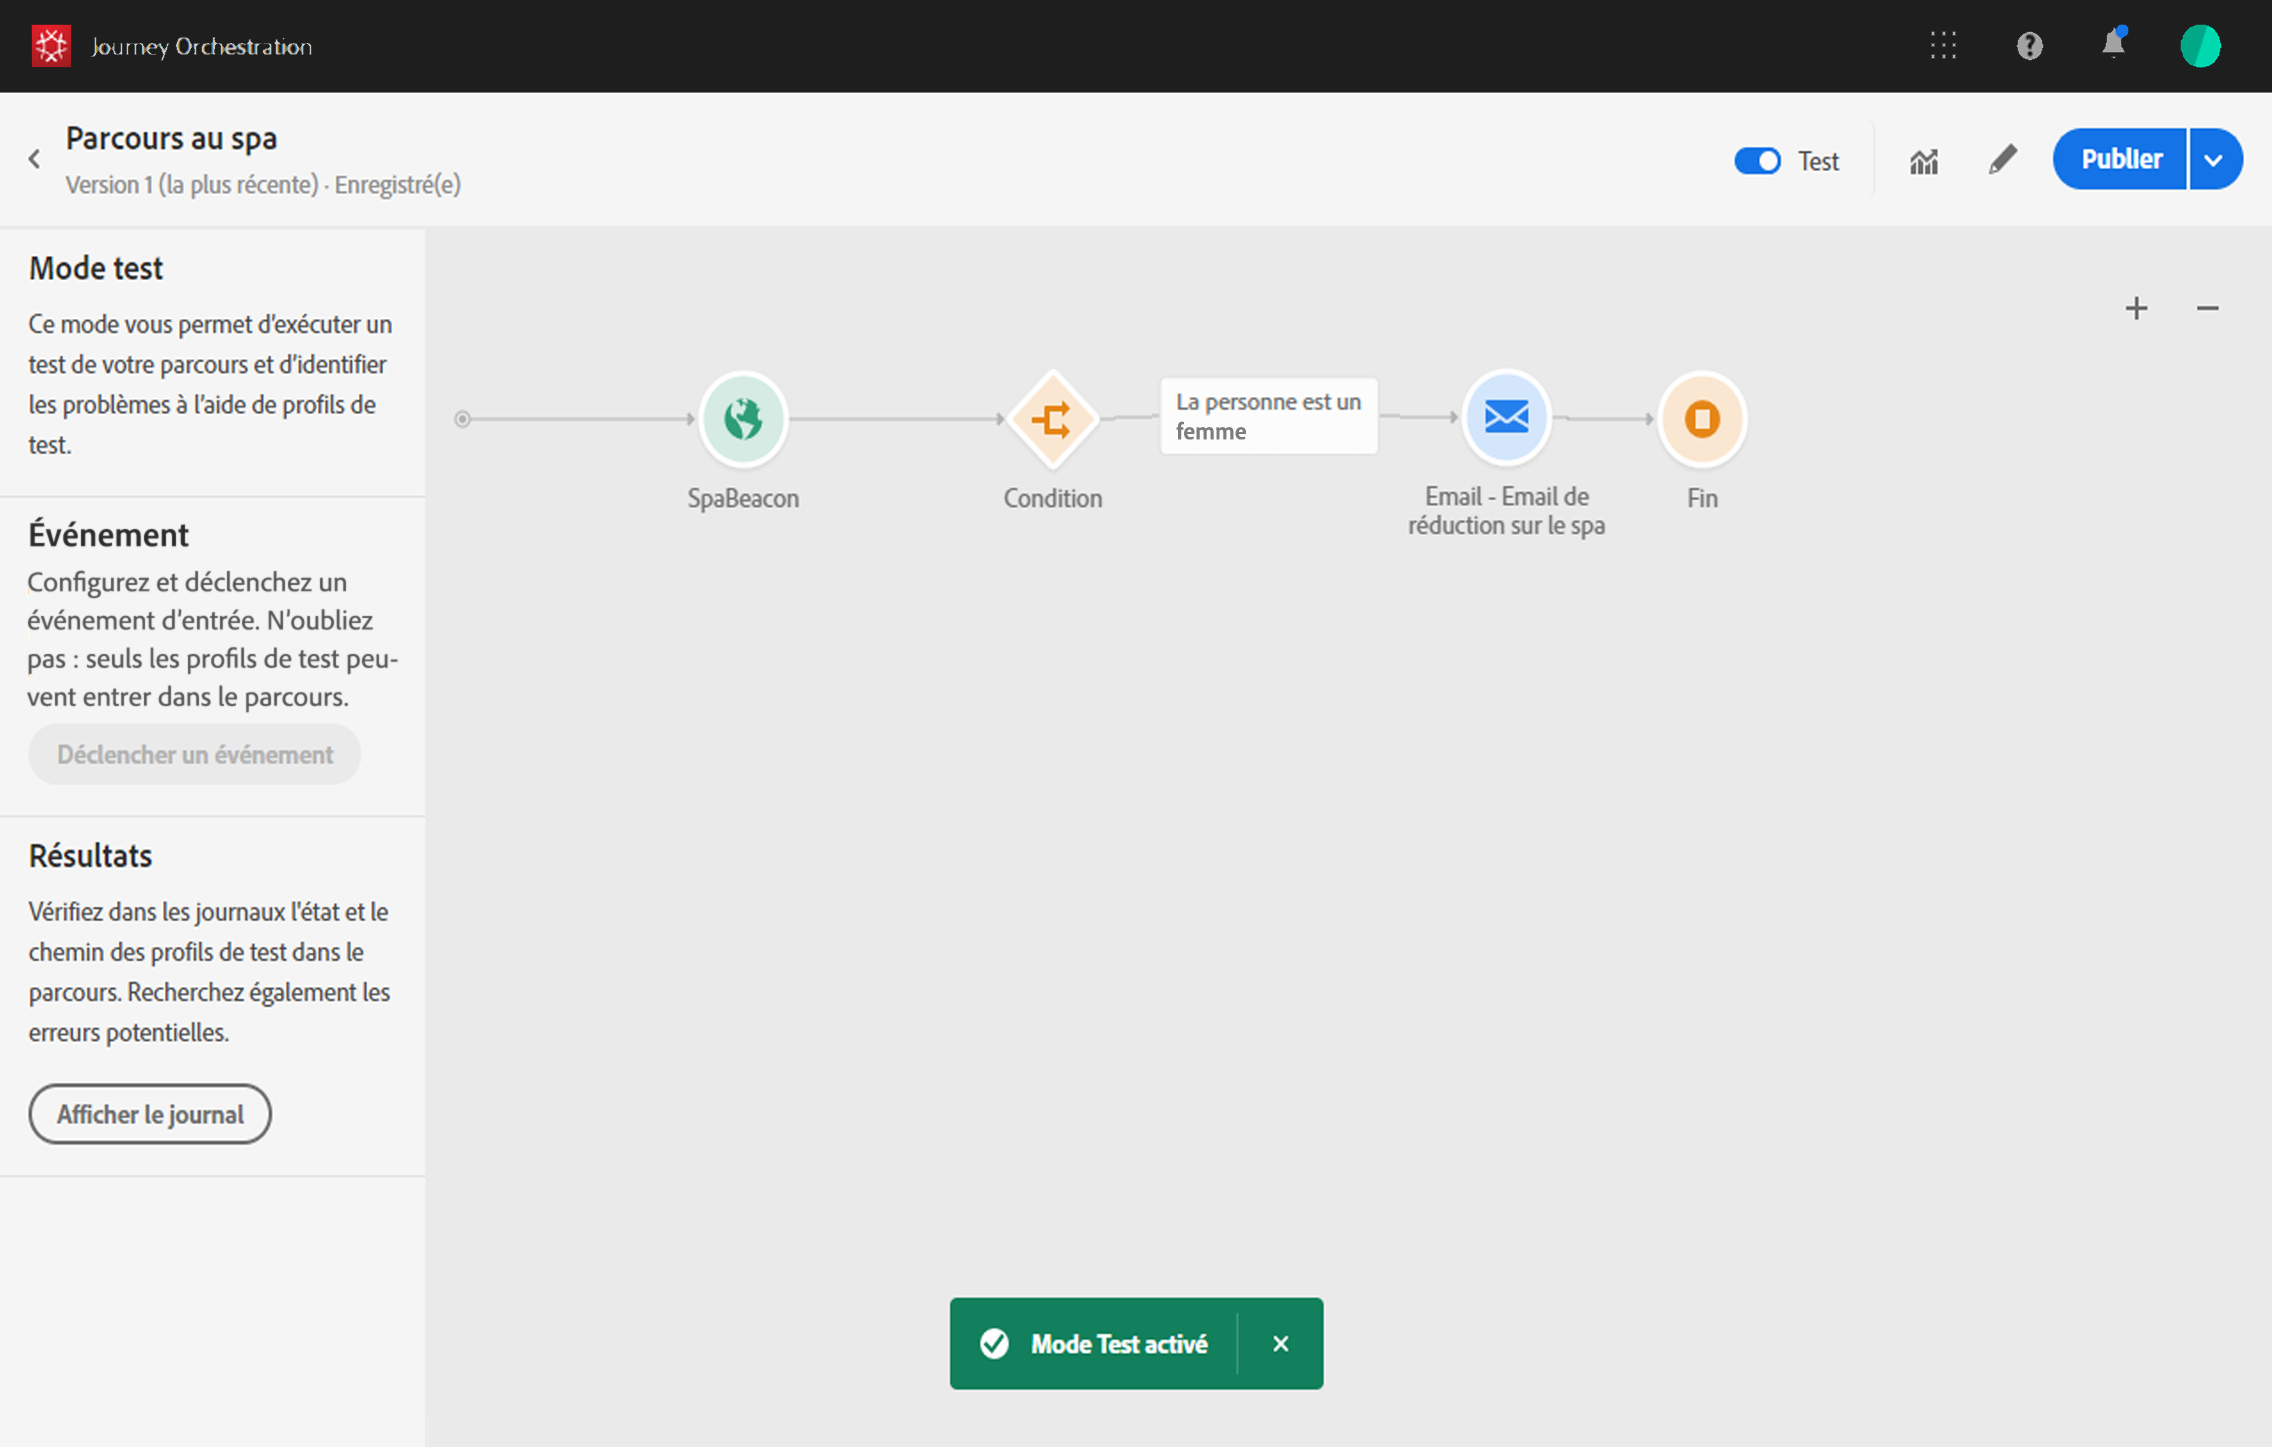
Task: Click the pencil edit icon
Action: tap(2002, 160)
